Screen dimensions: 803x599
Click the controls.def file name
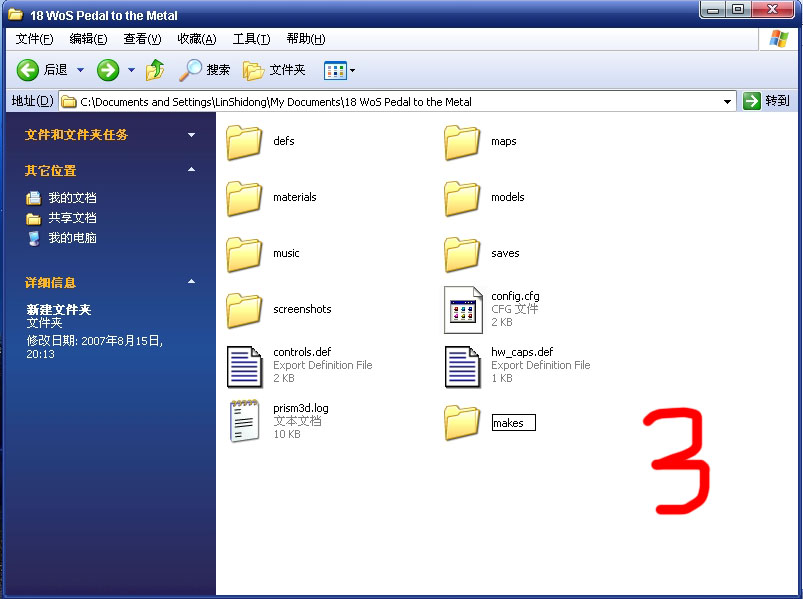(302, 352)
